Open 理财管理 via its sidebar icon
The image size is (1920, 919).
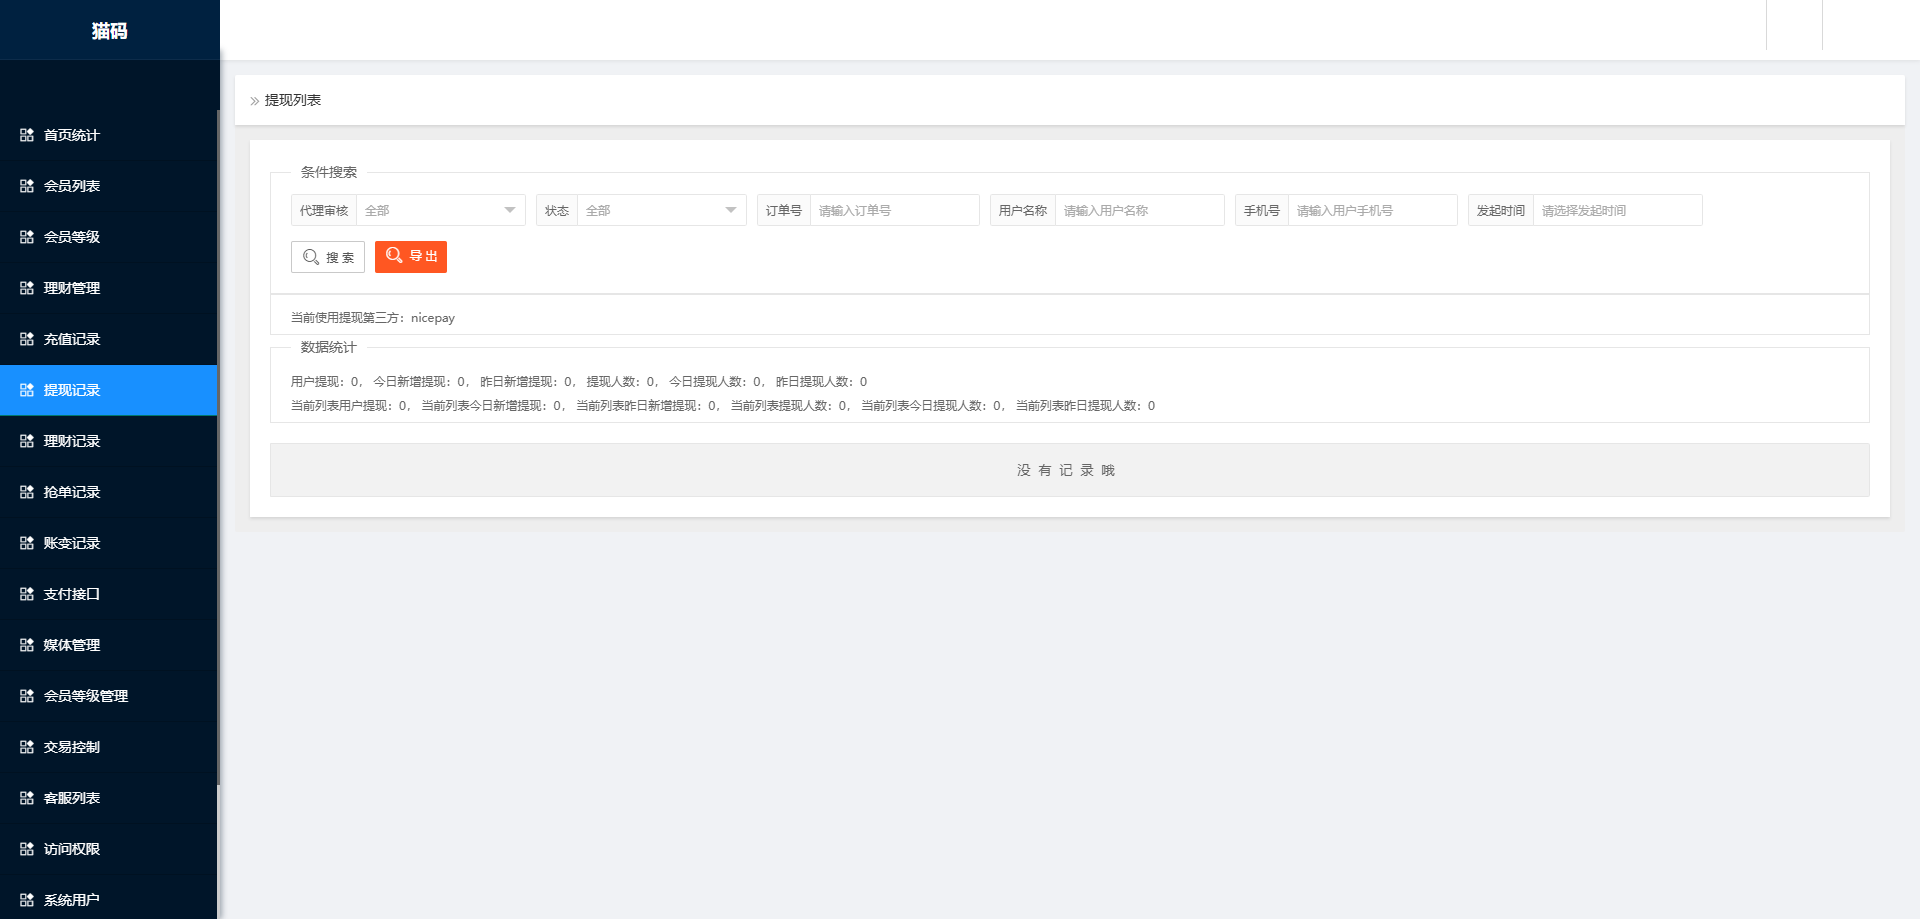[x=26, y=288]
